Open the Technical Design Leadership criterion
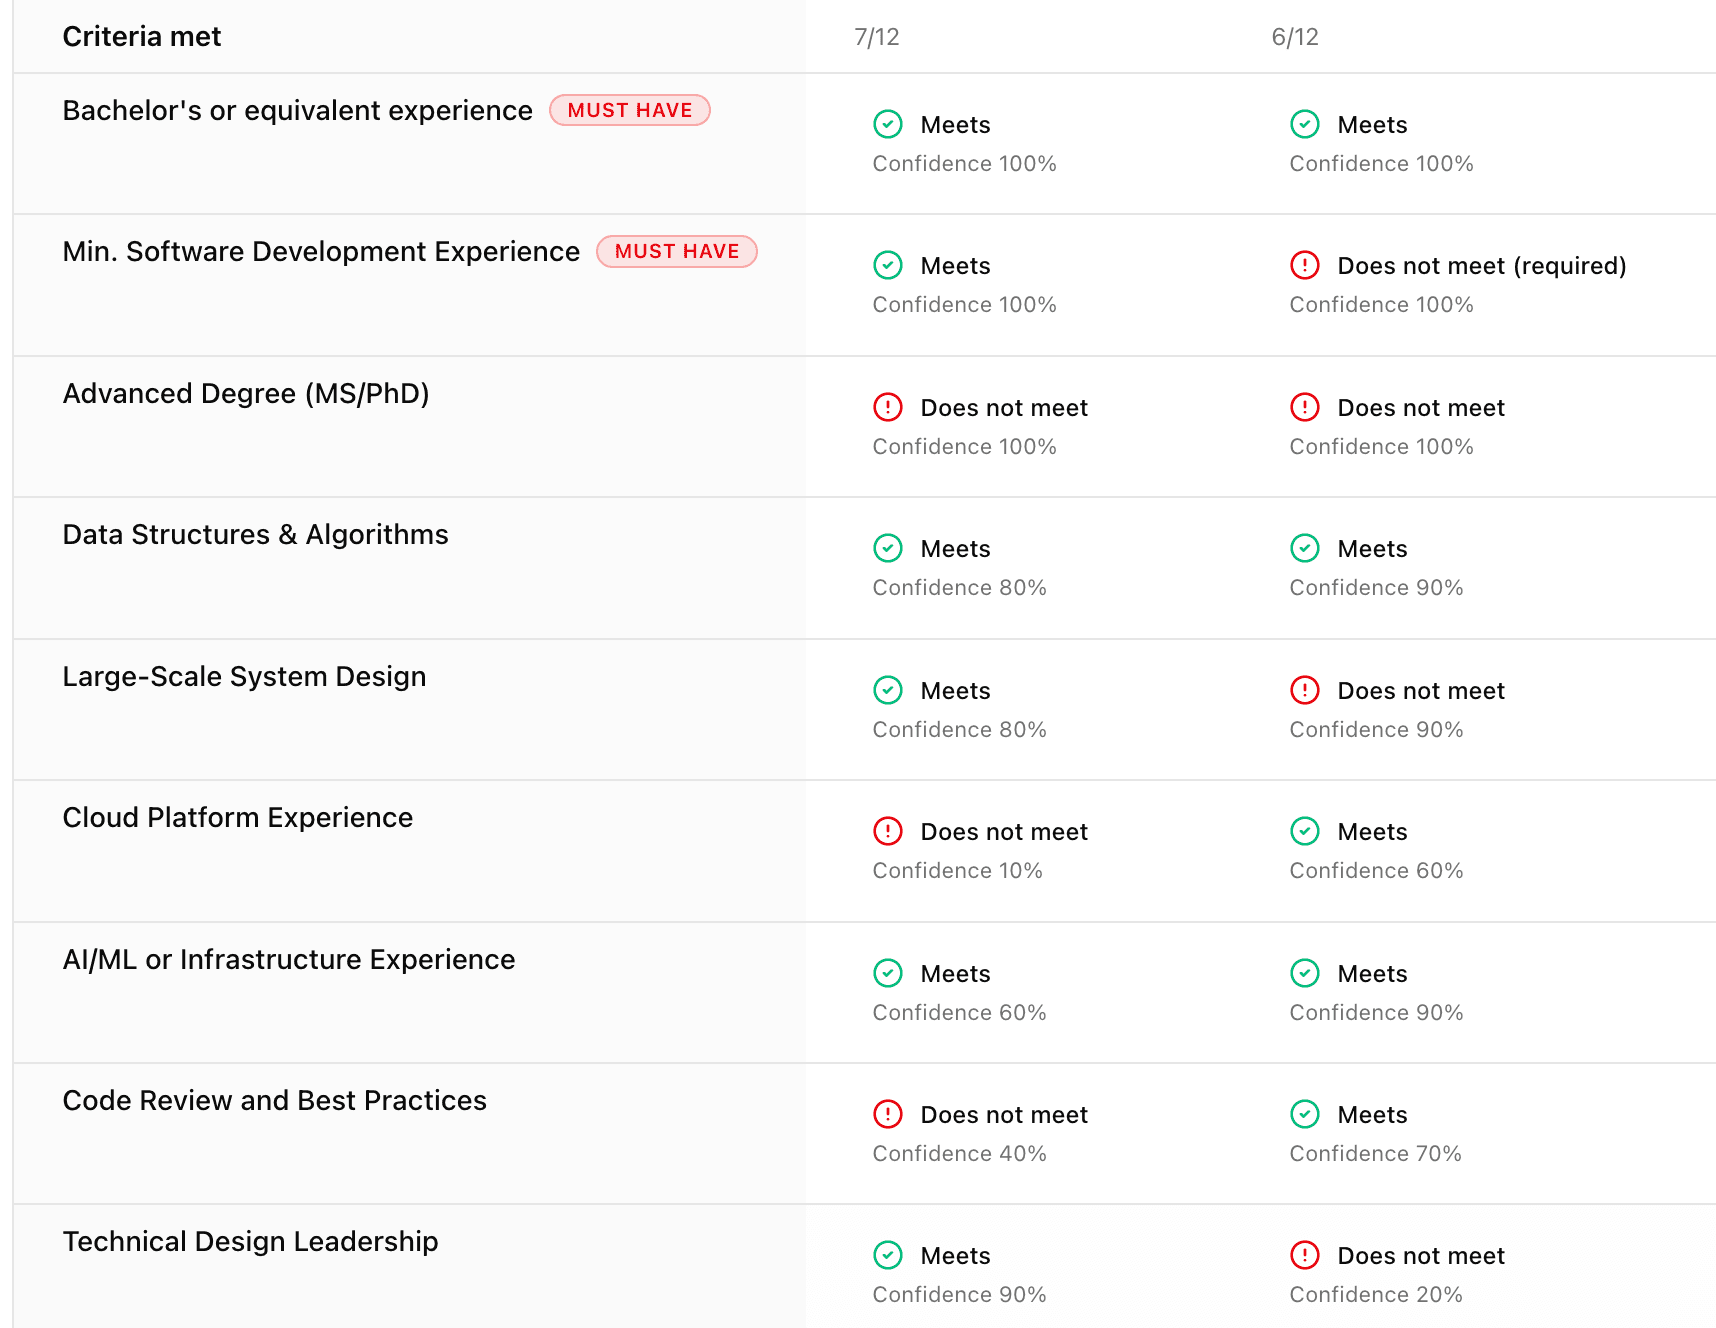Screen dimensions: 1716x1328 click(250, 1242)
